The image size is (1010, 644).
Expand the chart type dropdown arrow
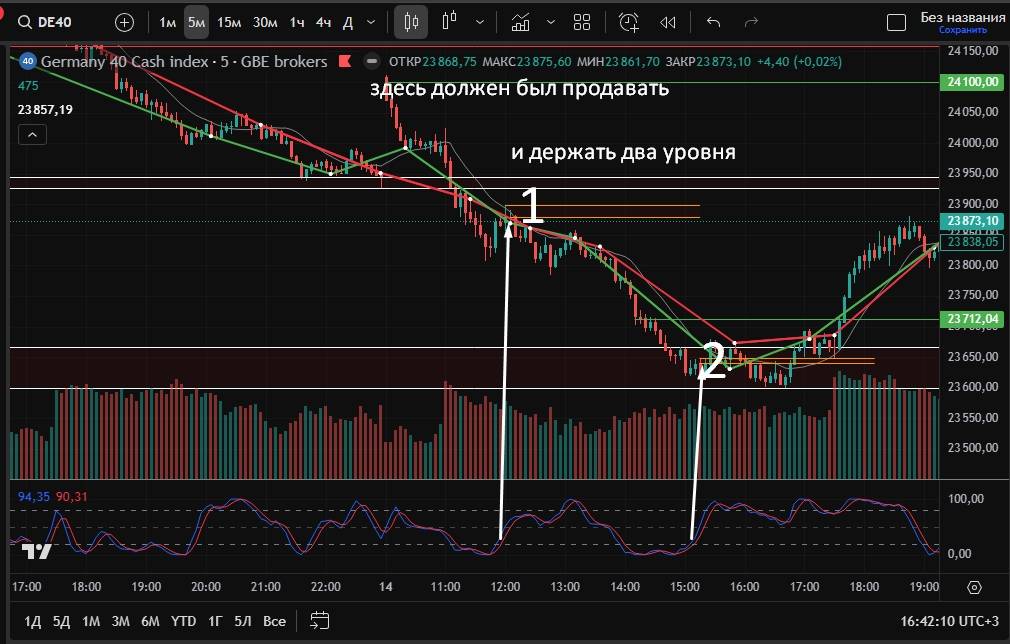(482, 21)
